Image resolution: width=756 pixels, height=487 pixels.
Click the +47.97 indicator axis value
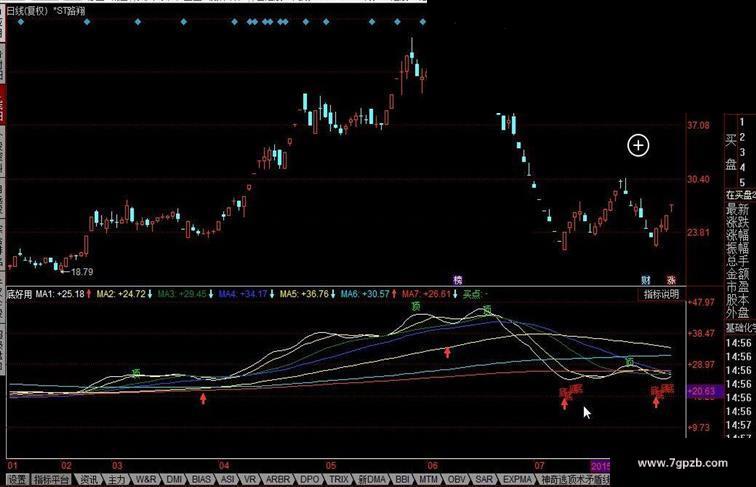click(702, 302)
